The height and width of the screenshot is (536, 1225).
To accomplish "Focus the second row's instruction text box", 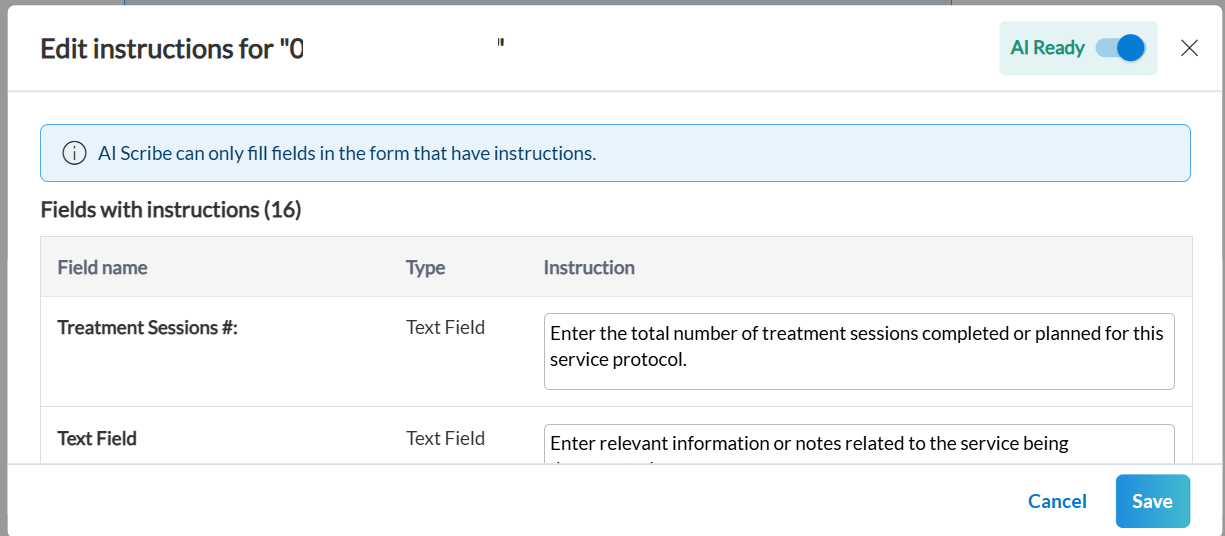I will click(x=858, y=443).
